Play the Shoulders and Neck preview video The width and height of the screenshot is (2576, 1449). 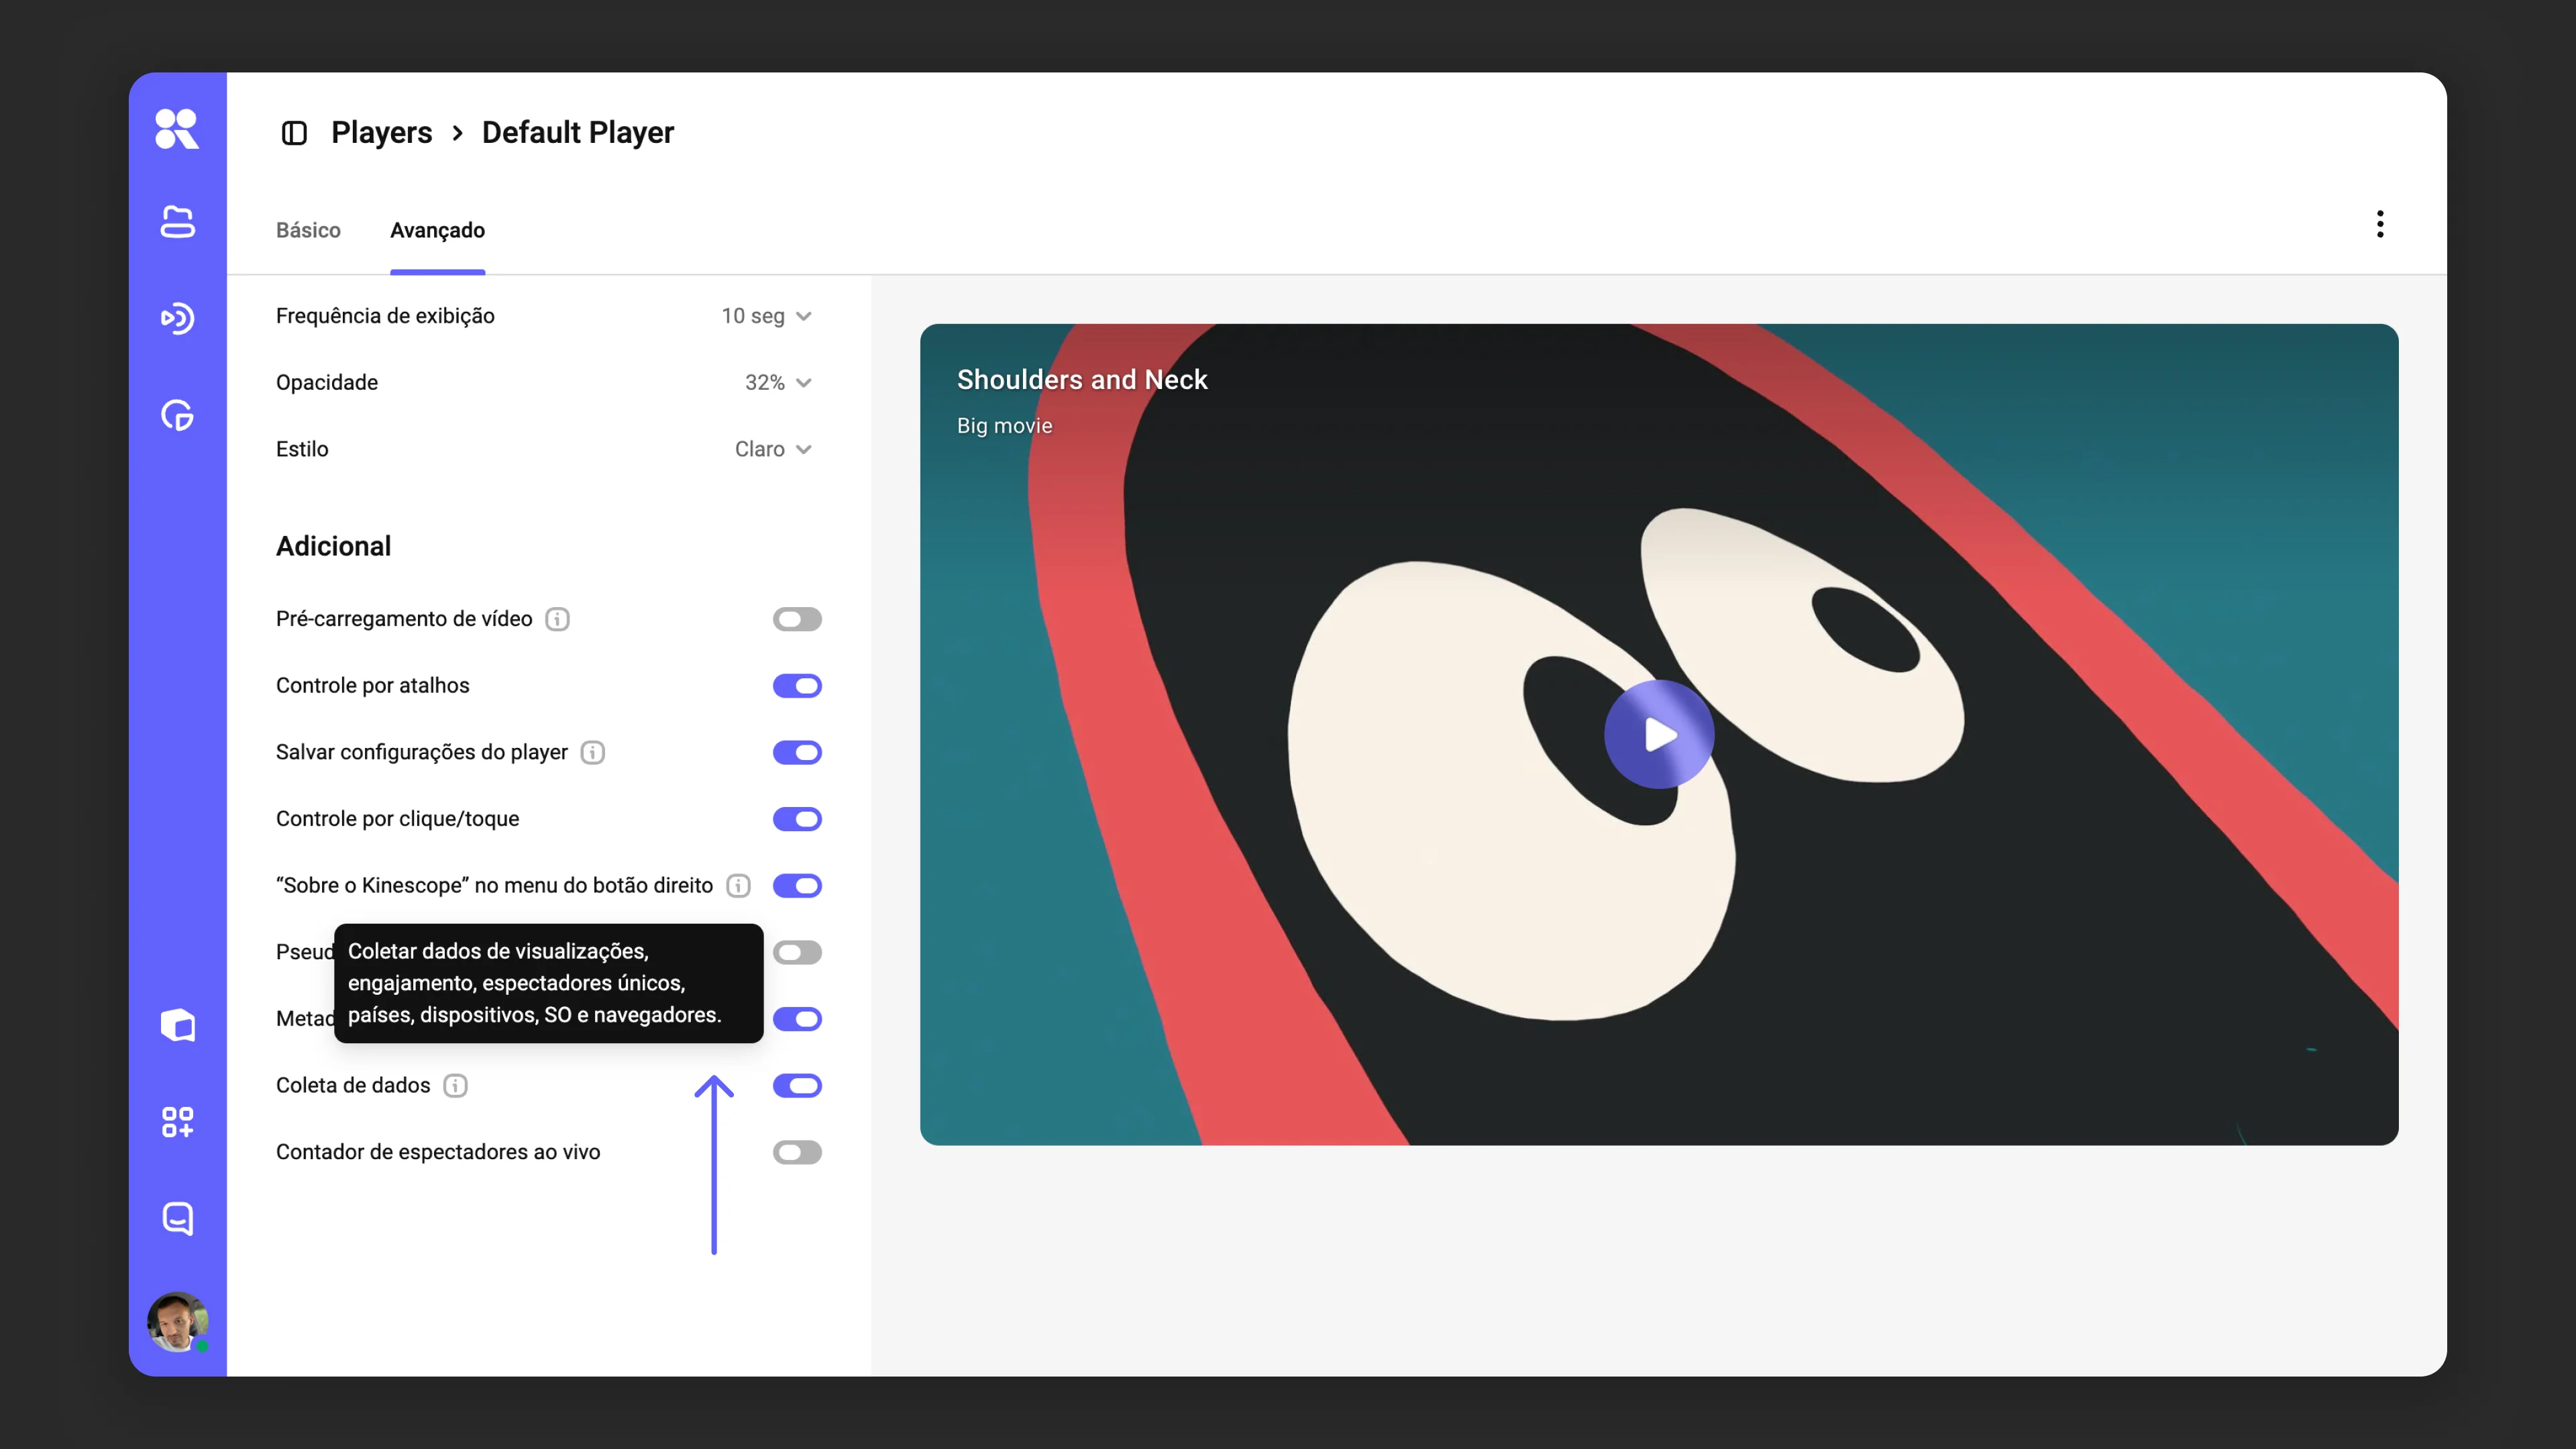(x=1659, y=734)
